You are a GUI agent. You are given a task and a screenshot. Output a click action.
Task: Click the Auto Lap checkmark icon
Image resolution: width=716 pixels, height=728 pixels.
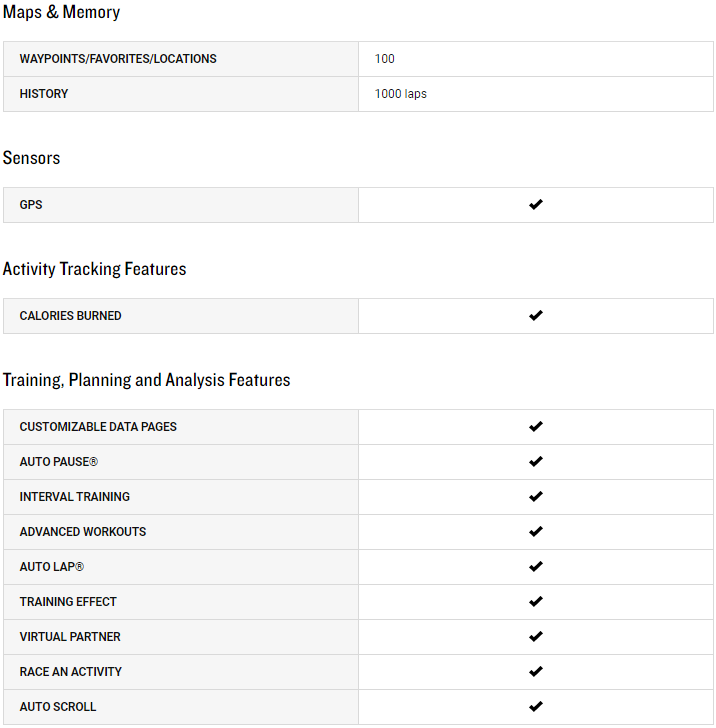click(x=536, y=567)
